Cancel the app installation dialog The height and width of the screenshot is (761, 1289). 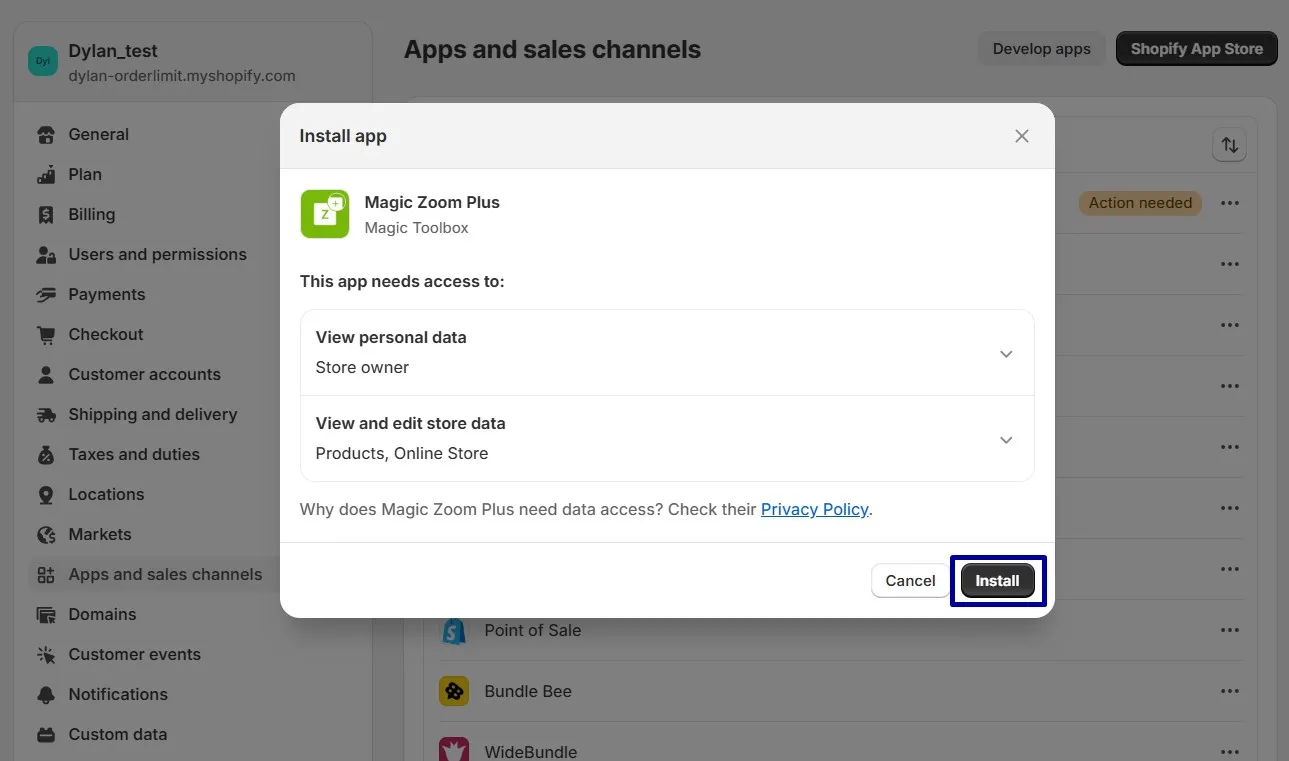910,581
